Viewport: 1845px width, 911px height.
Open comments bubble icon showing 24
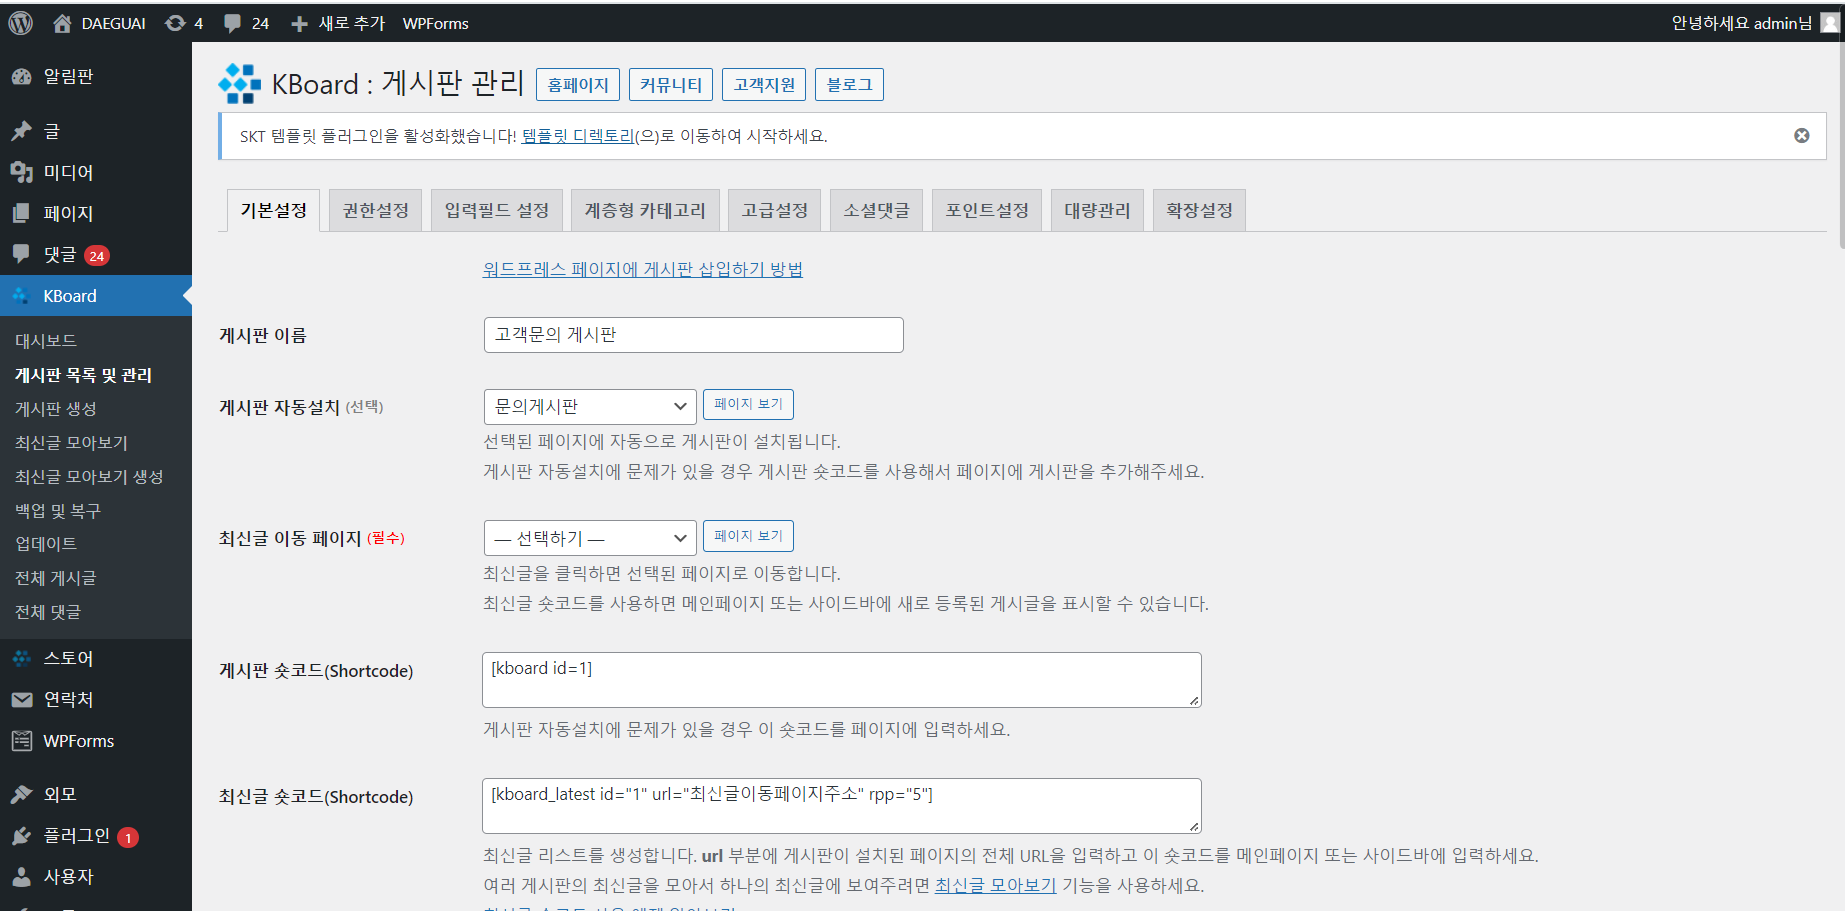[x=232, y=23]
